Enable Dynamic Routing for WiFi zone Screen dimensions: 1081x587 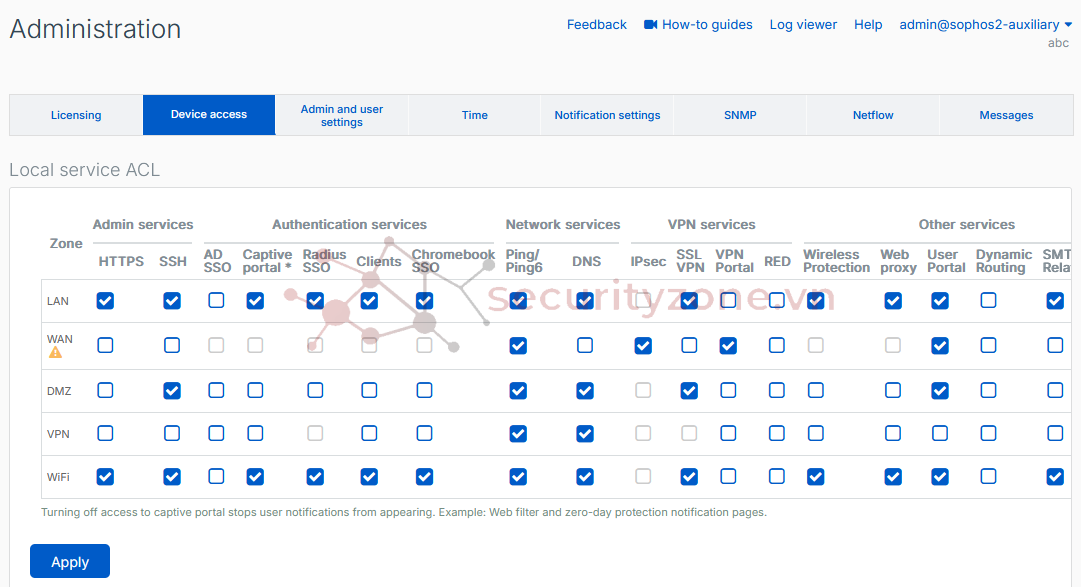coord(988,476)
